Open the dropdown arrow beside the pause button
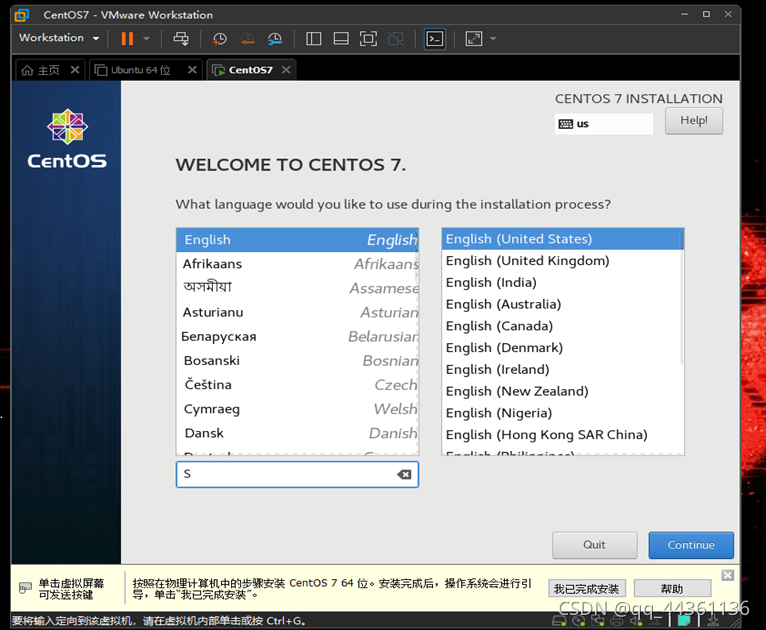This screenshot has height=630, width=766. click(x=146, y=39)
